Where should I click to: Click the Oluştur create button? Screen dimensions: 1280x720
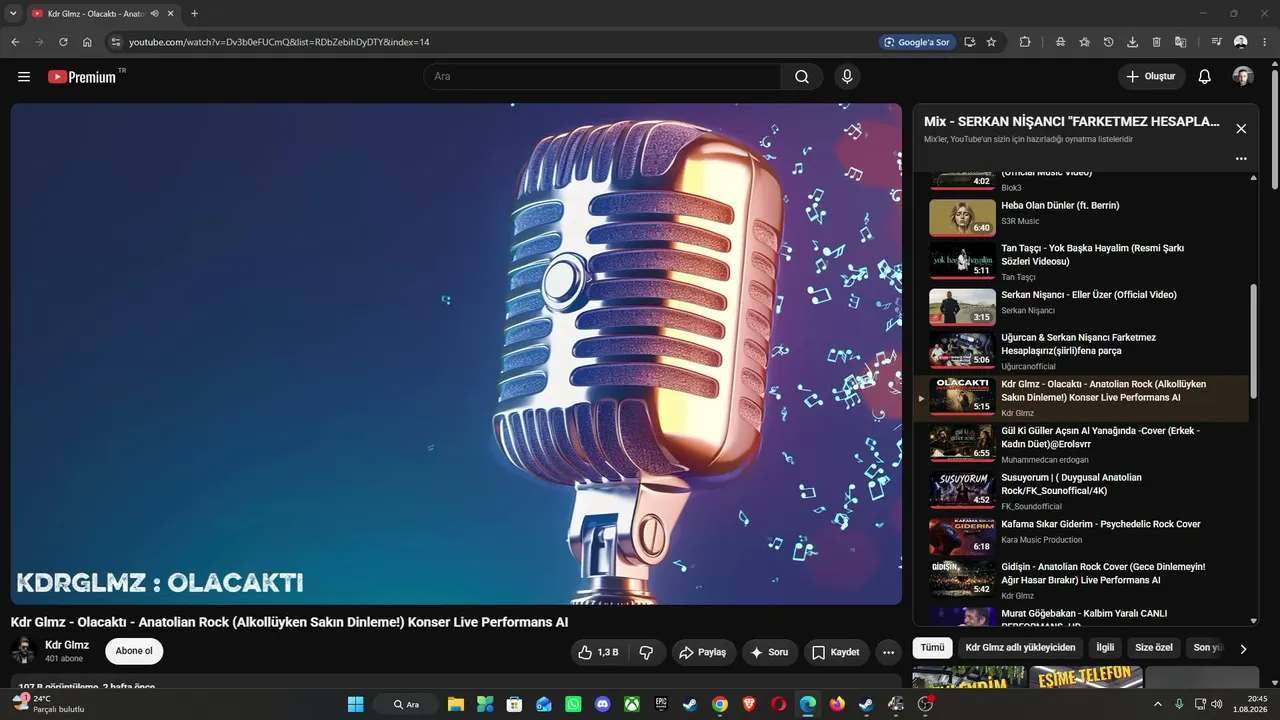point(1151,77)
